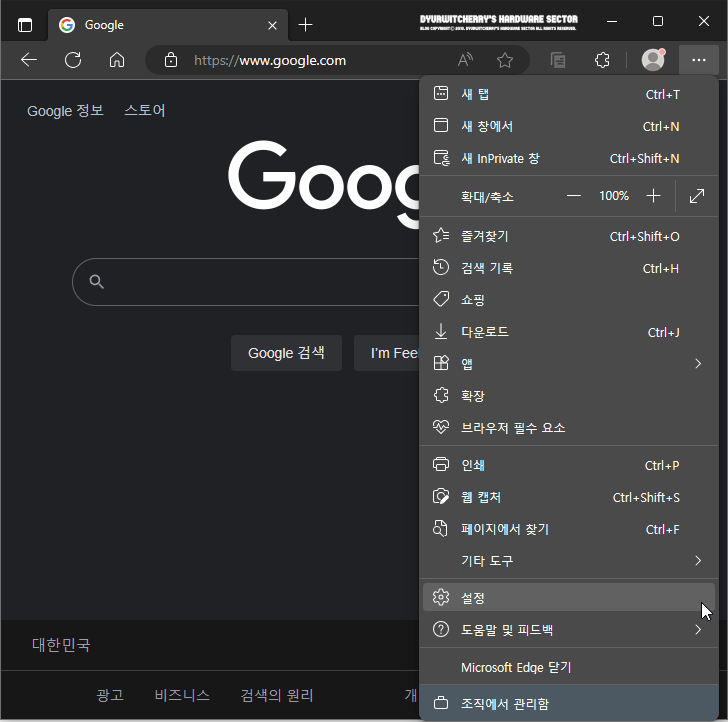Open 검색 기록 from the menu

coord(569,268)
